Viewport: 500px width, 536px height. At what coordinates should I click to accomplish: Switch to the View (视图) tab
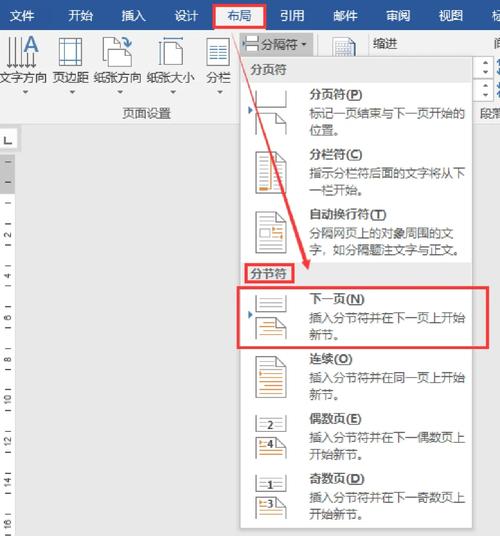pos(451,16)
